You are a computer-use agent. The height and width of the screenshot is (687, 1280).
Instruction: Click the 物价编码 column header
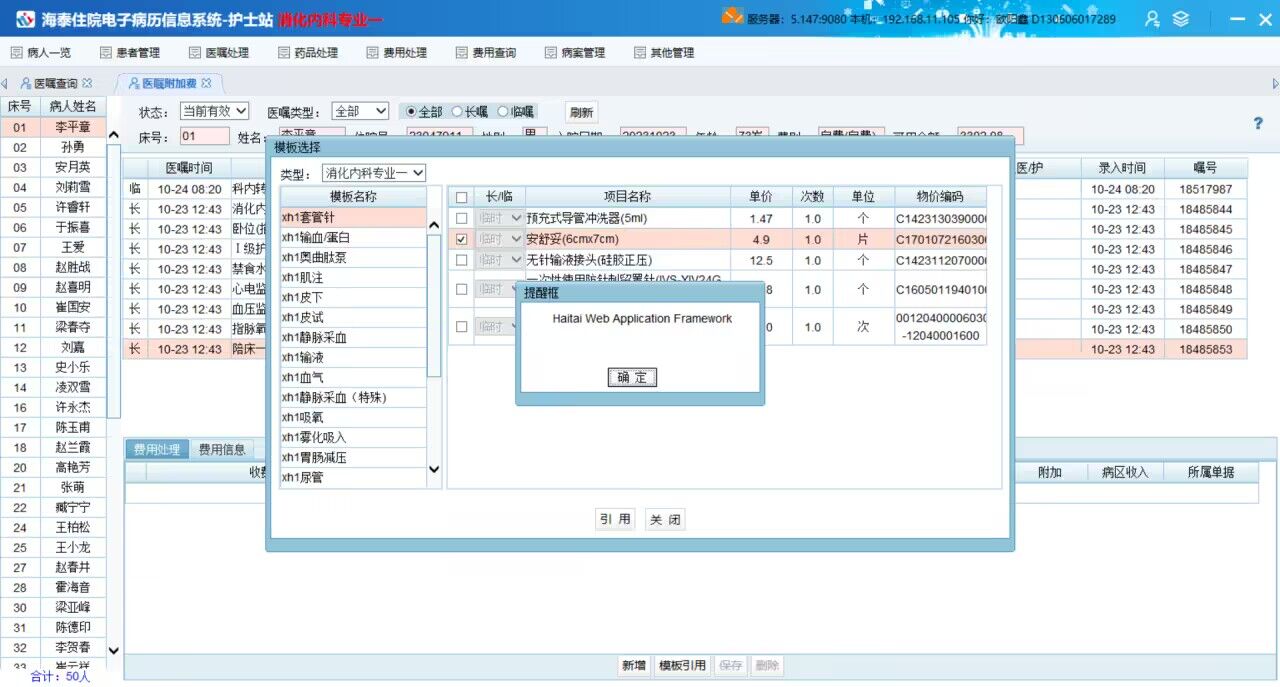click(x=940, y=197)
